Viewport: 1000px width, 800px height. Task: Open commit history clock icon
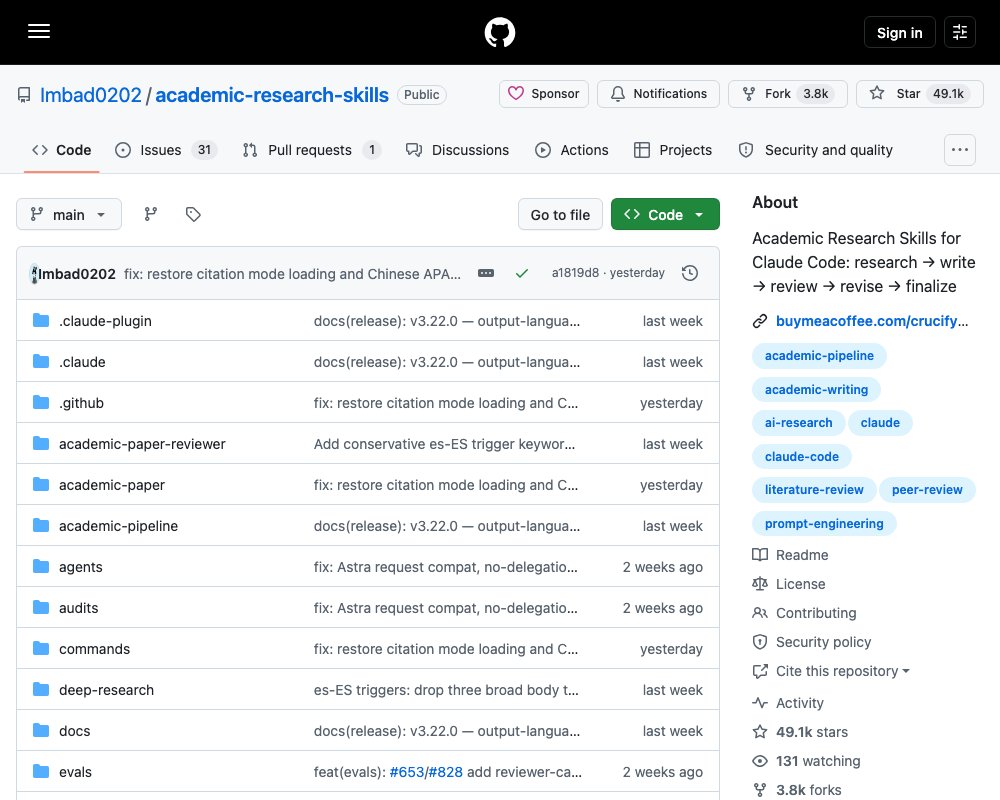pyautogui.click(x=690, y=273)
